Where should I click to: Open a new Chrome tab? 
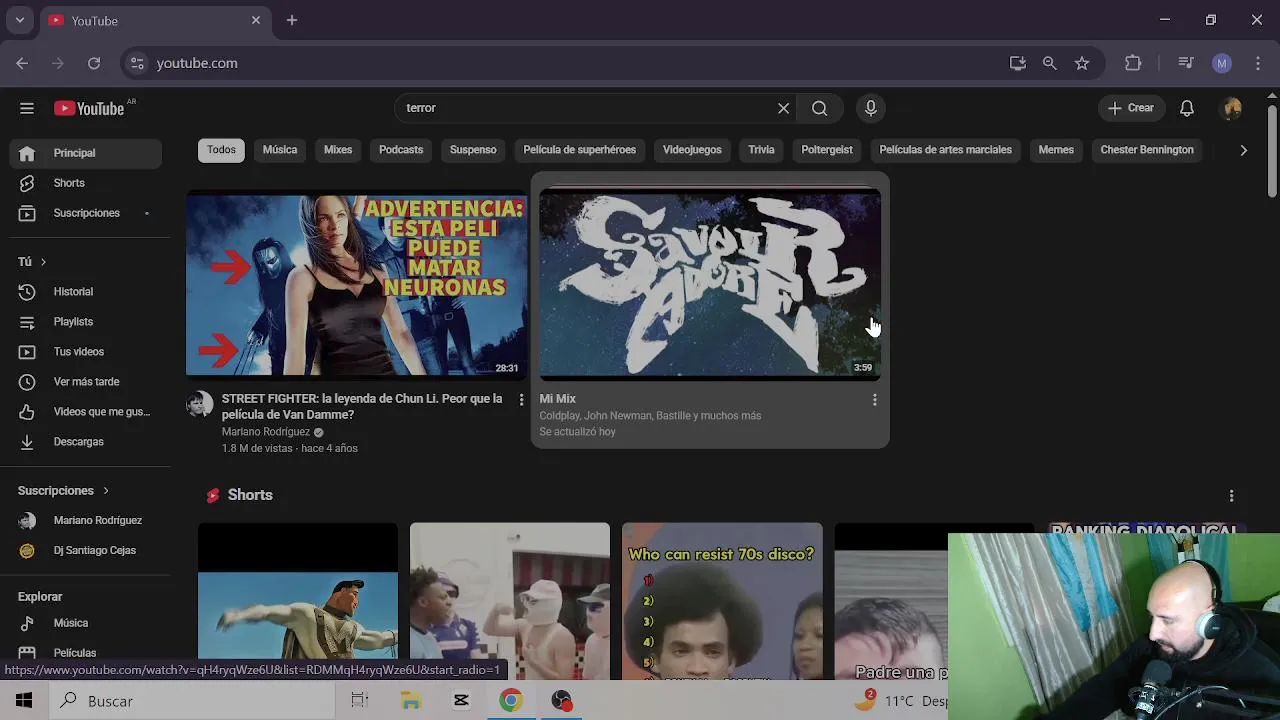(292, 20)
